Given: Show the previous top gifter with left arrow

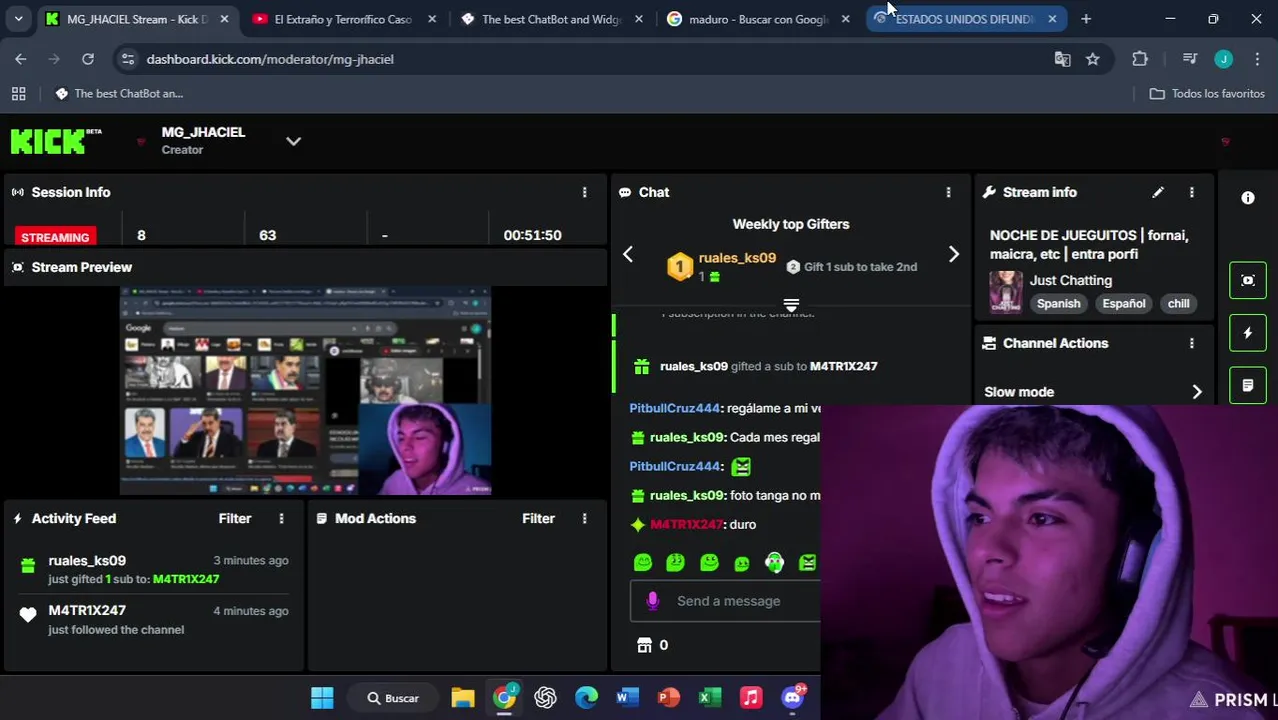Looking at the screenshot, I should 628,255.
